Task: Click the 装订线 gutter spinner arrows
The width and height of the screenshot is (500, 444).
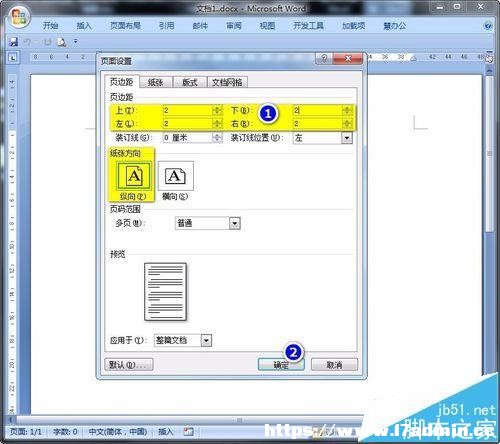Action: click(217, 138)
